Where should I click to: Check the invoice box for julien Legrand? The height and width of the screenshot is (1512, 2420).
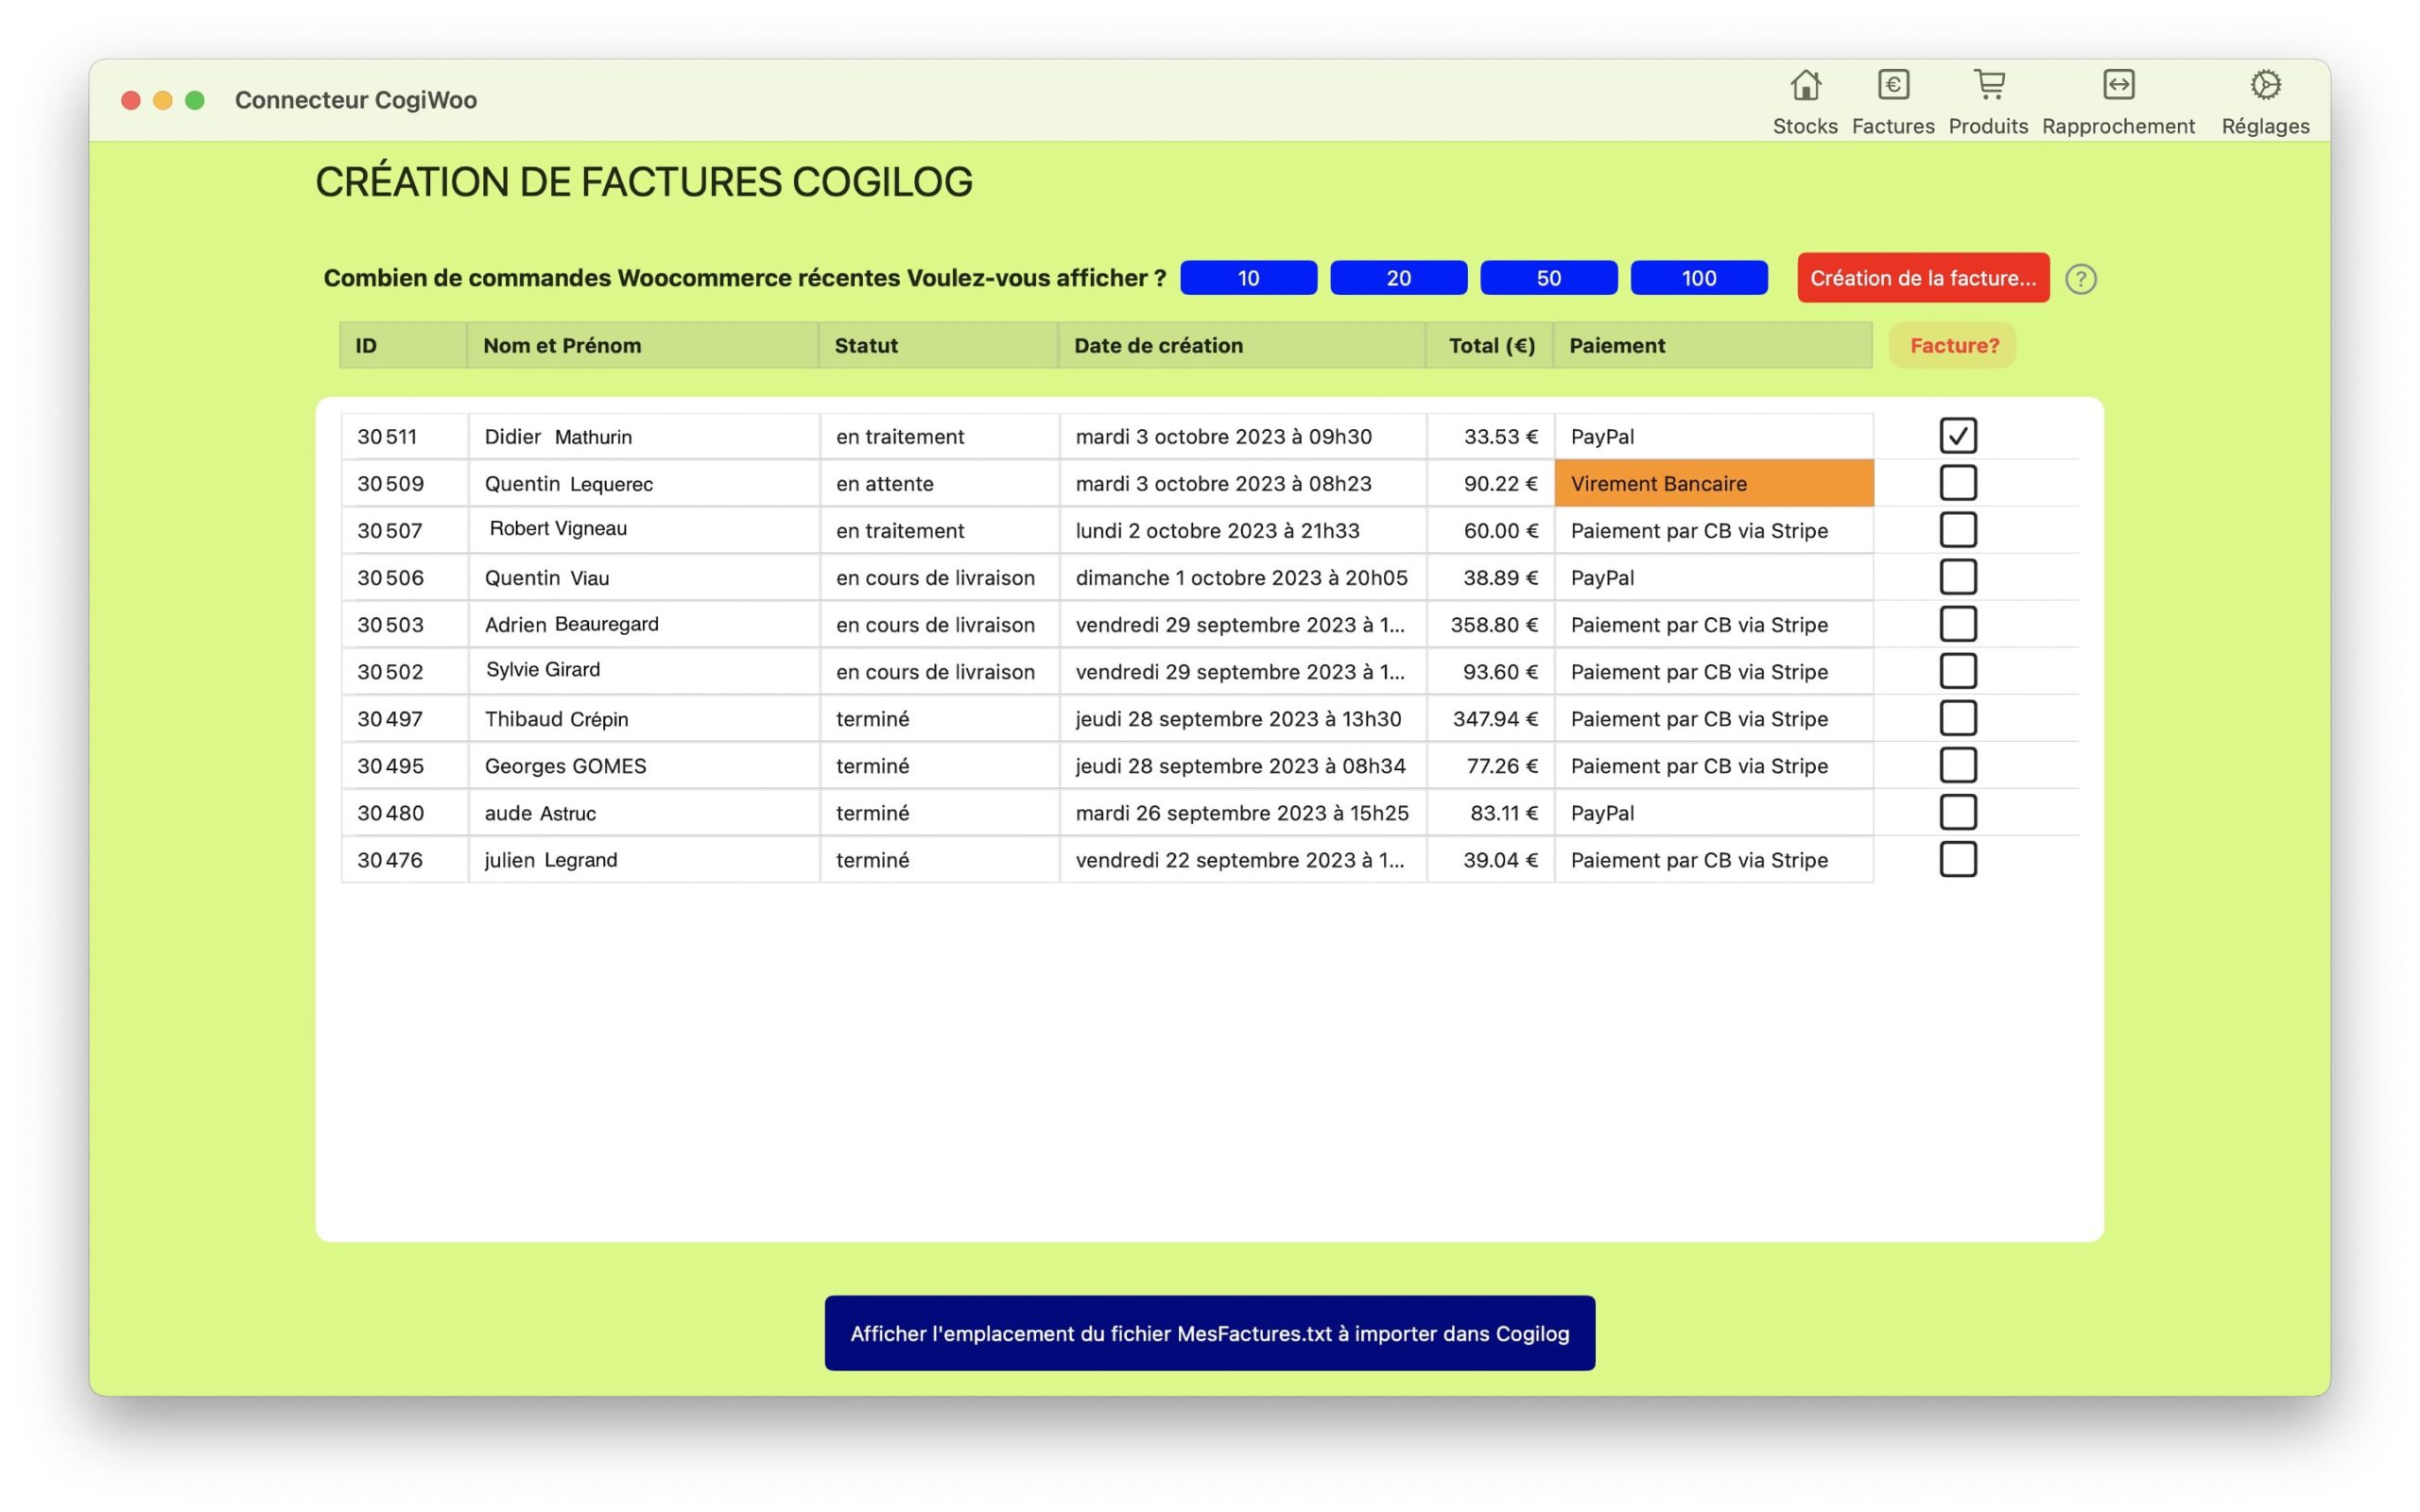(1958, 859)
